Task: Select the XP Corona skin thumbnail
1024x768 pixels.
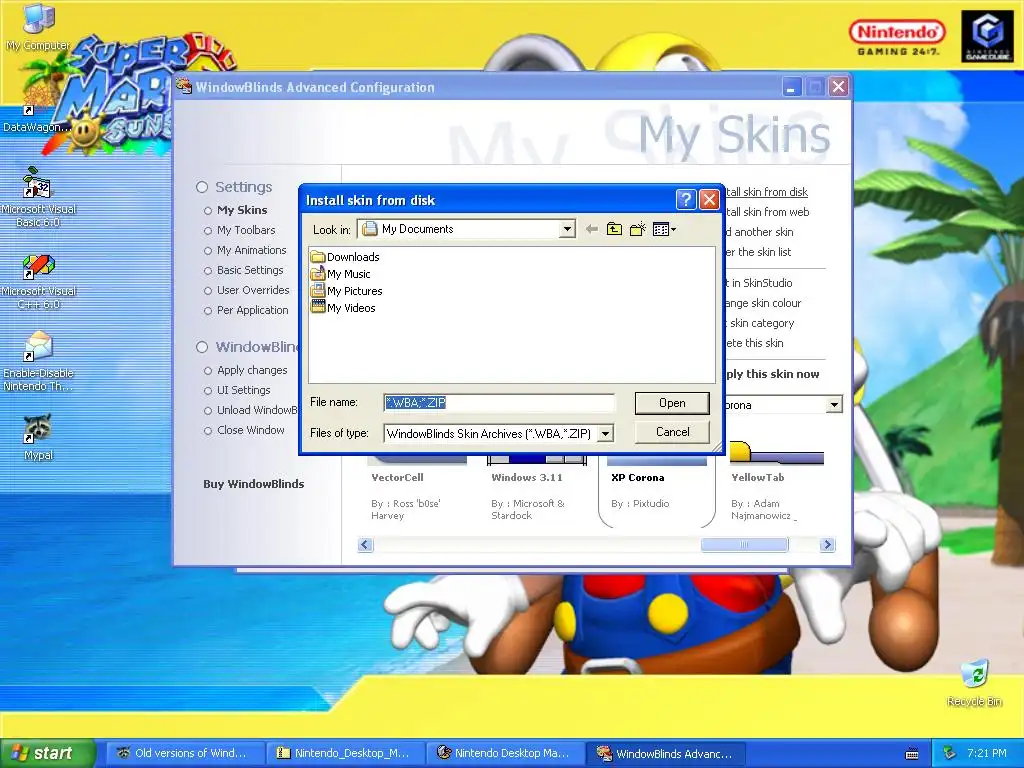Action: pos(656,490)
